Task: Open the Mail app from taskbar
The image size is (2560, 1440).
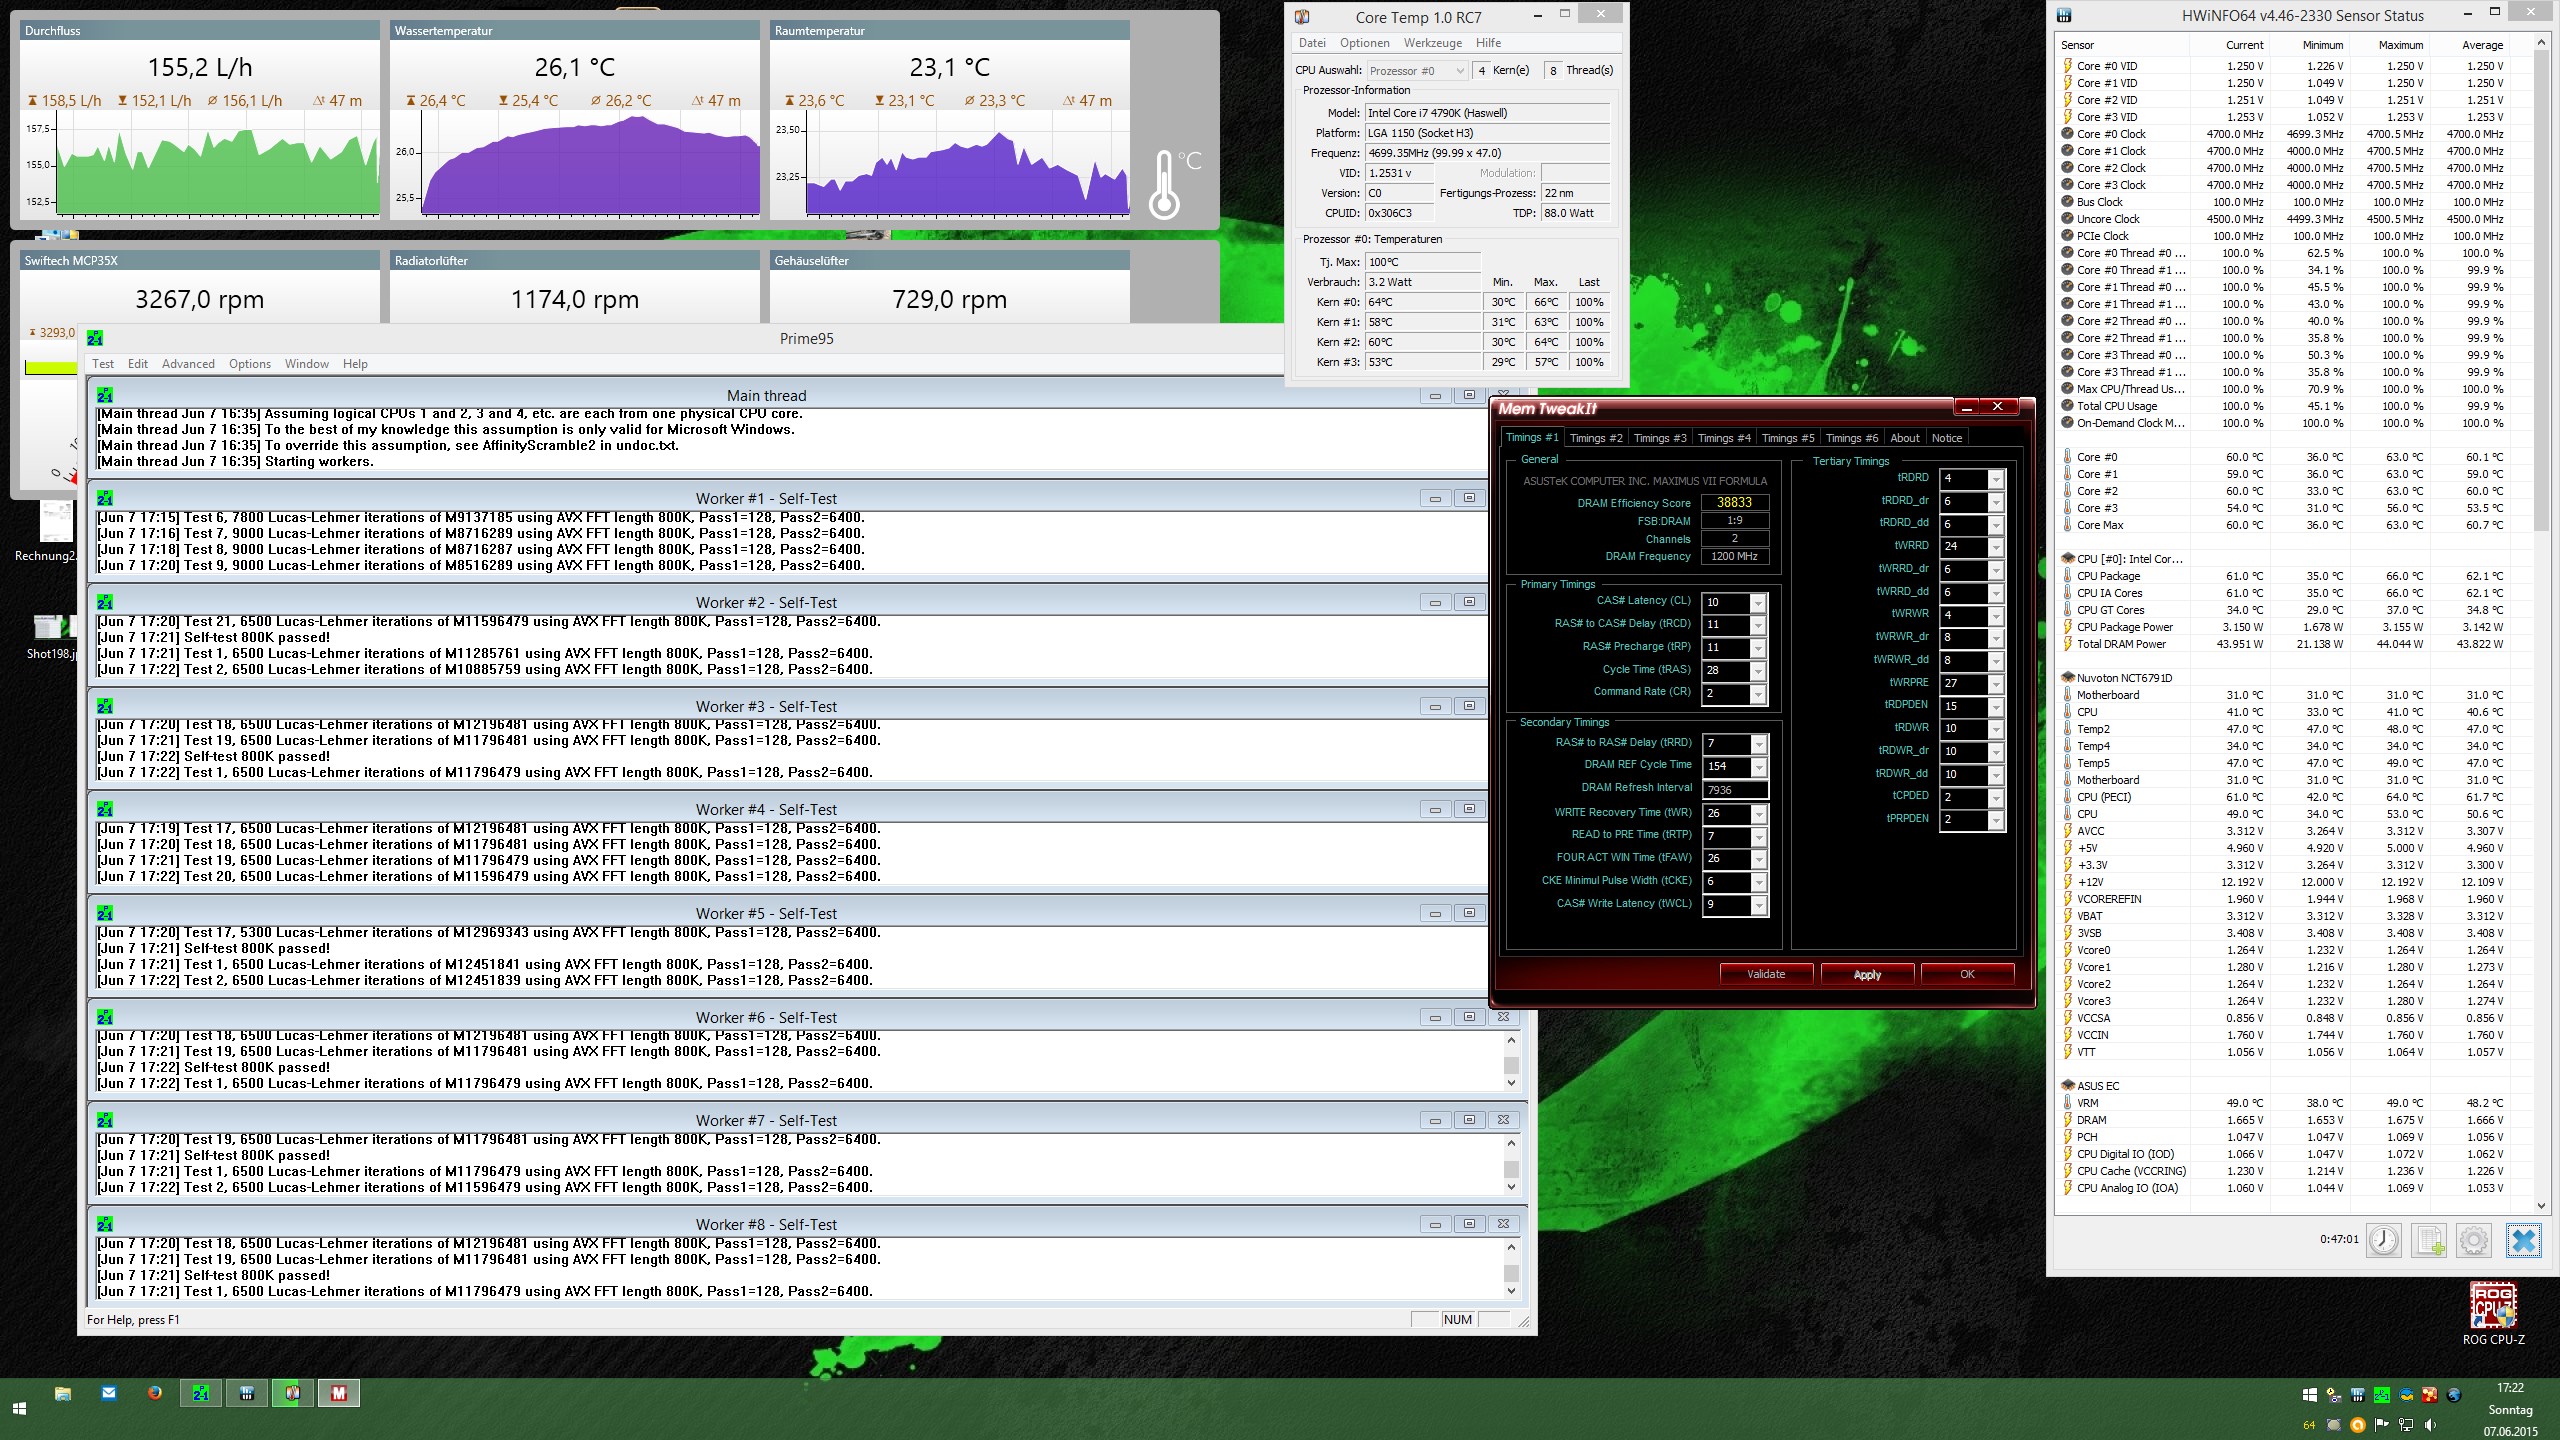Action: (x=109, y=1392)
